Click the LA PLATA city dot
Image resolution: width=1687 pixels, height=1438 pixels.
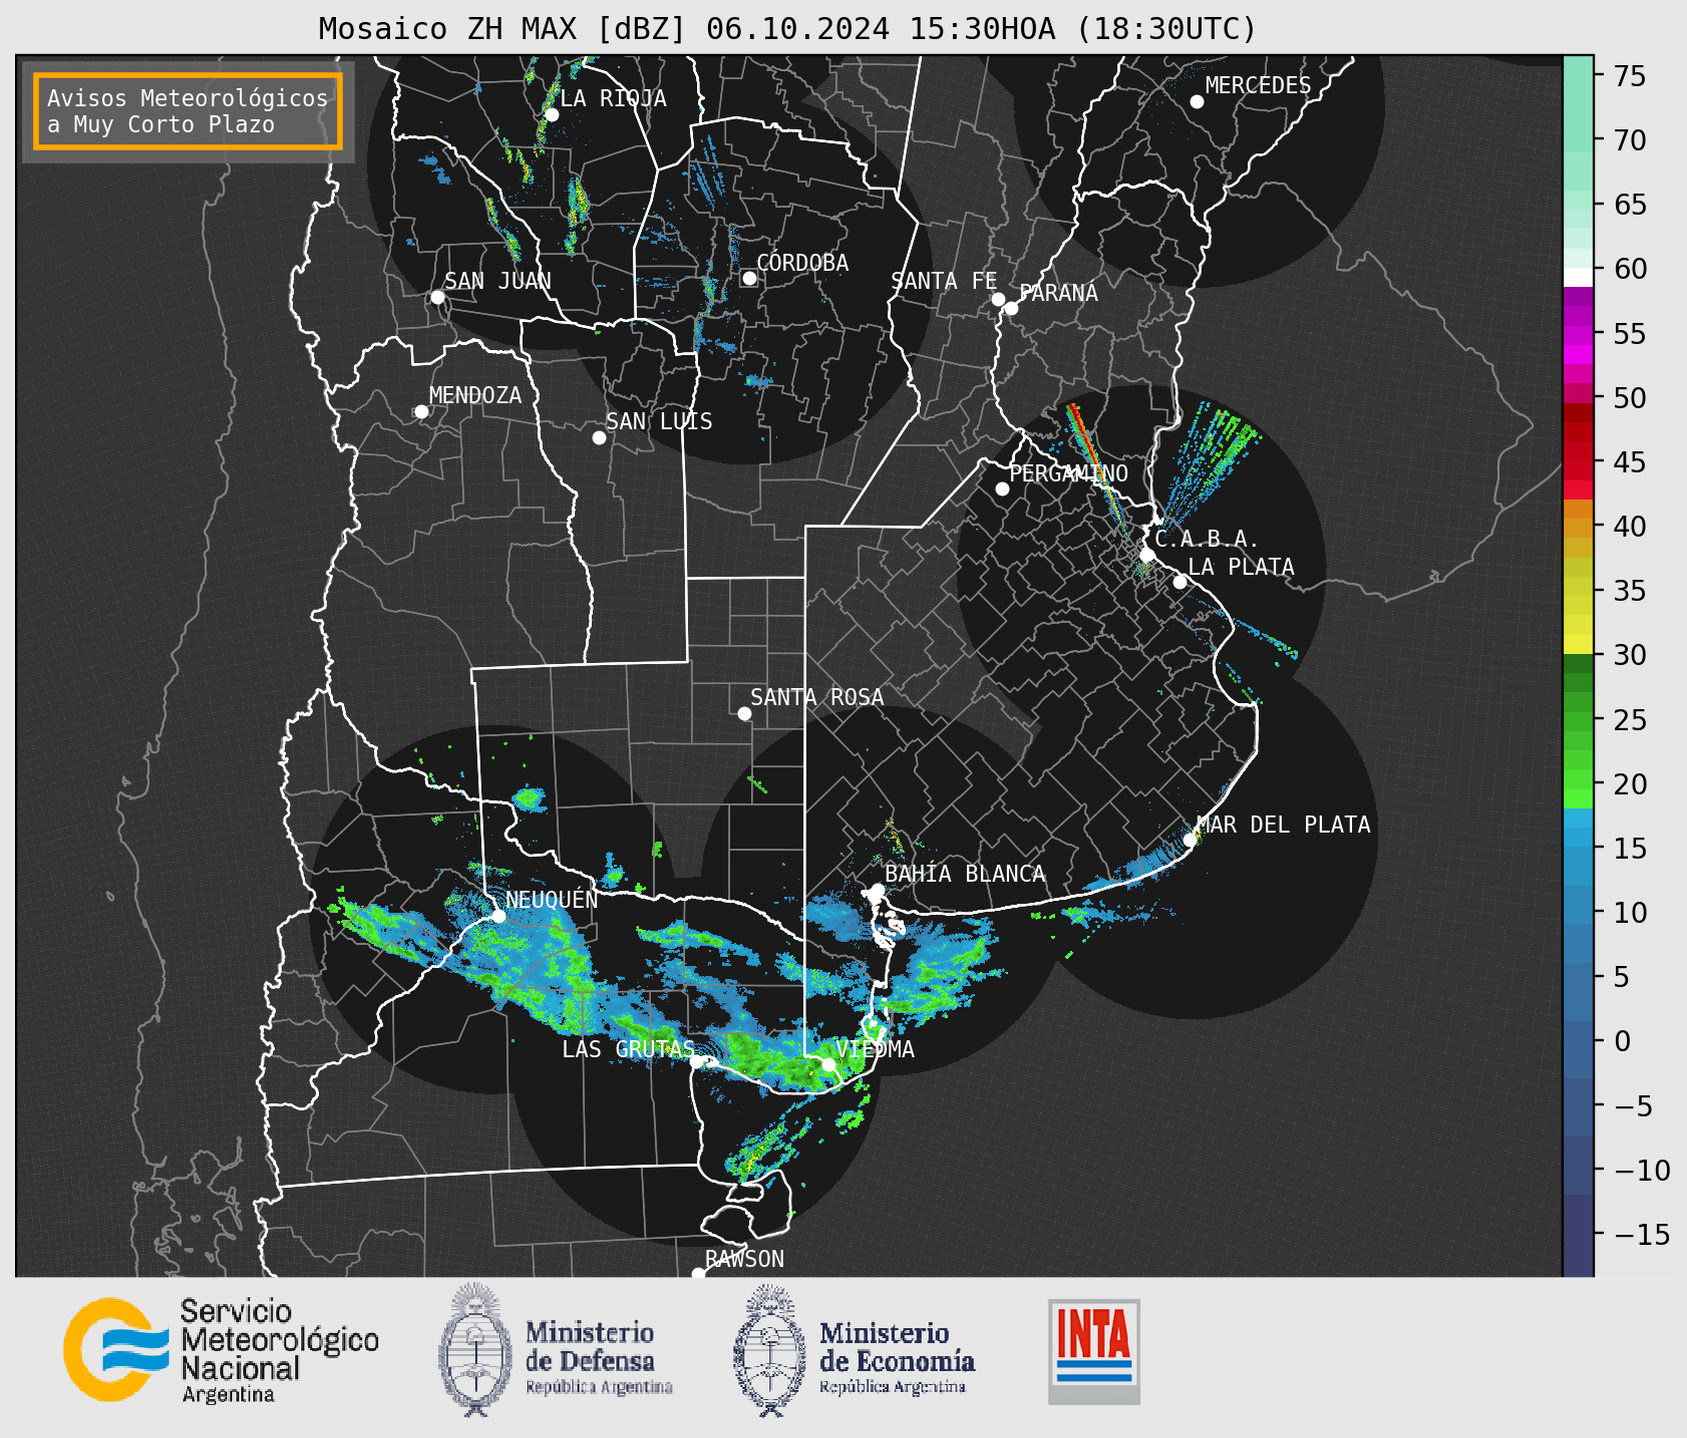[x=1180, y=582]
